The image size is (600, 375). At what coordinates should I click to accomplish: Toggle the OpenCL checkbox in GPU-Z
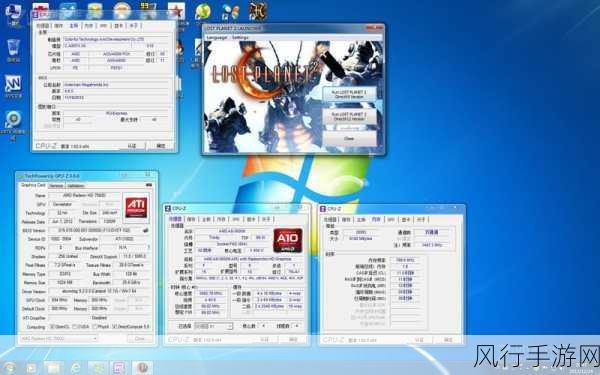coord(53,327)
